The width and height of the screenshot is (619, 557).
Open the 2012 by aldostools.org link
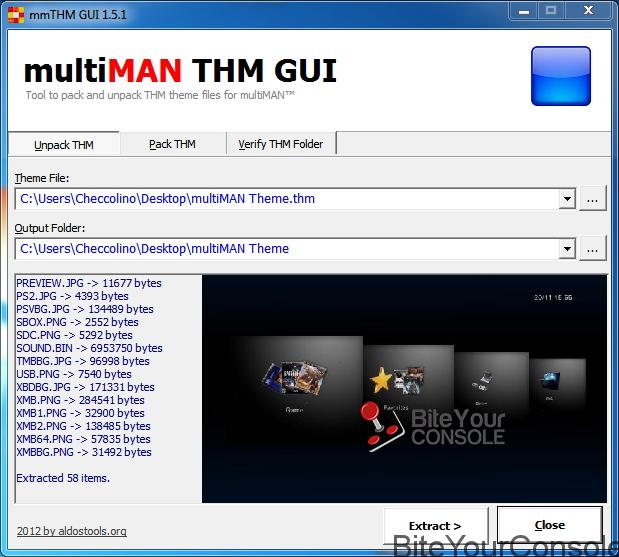tap(71, 531)
